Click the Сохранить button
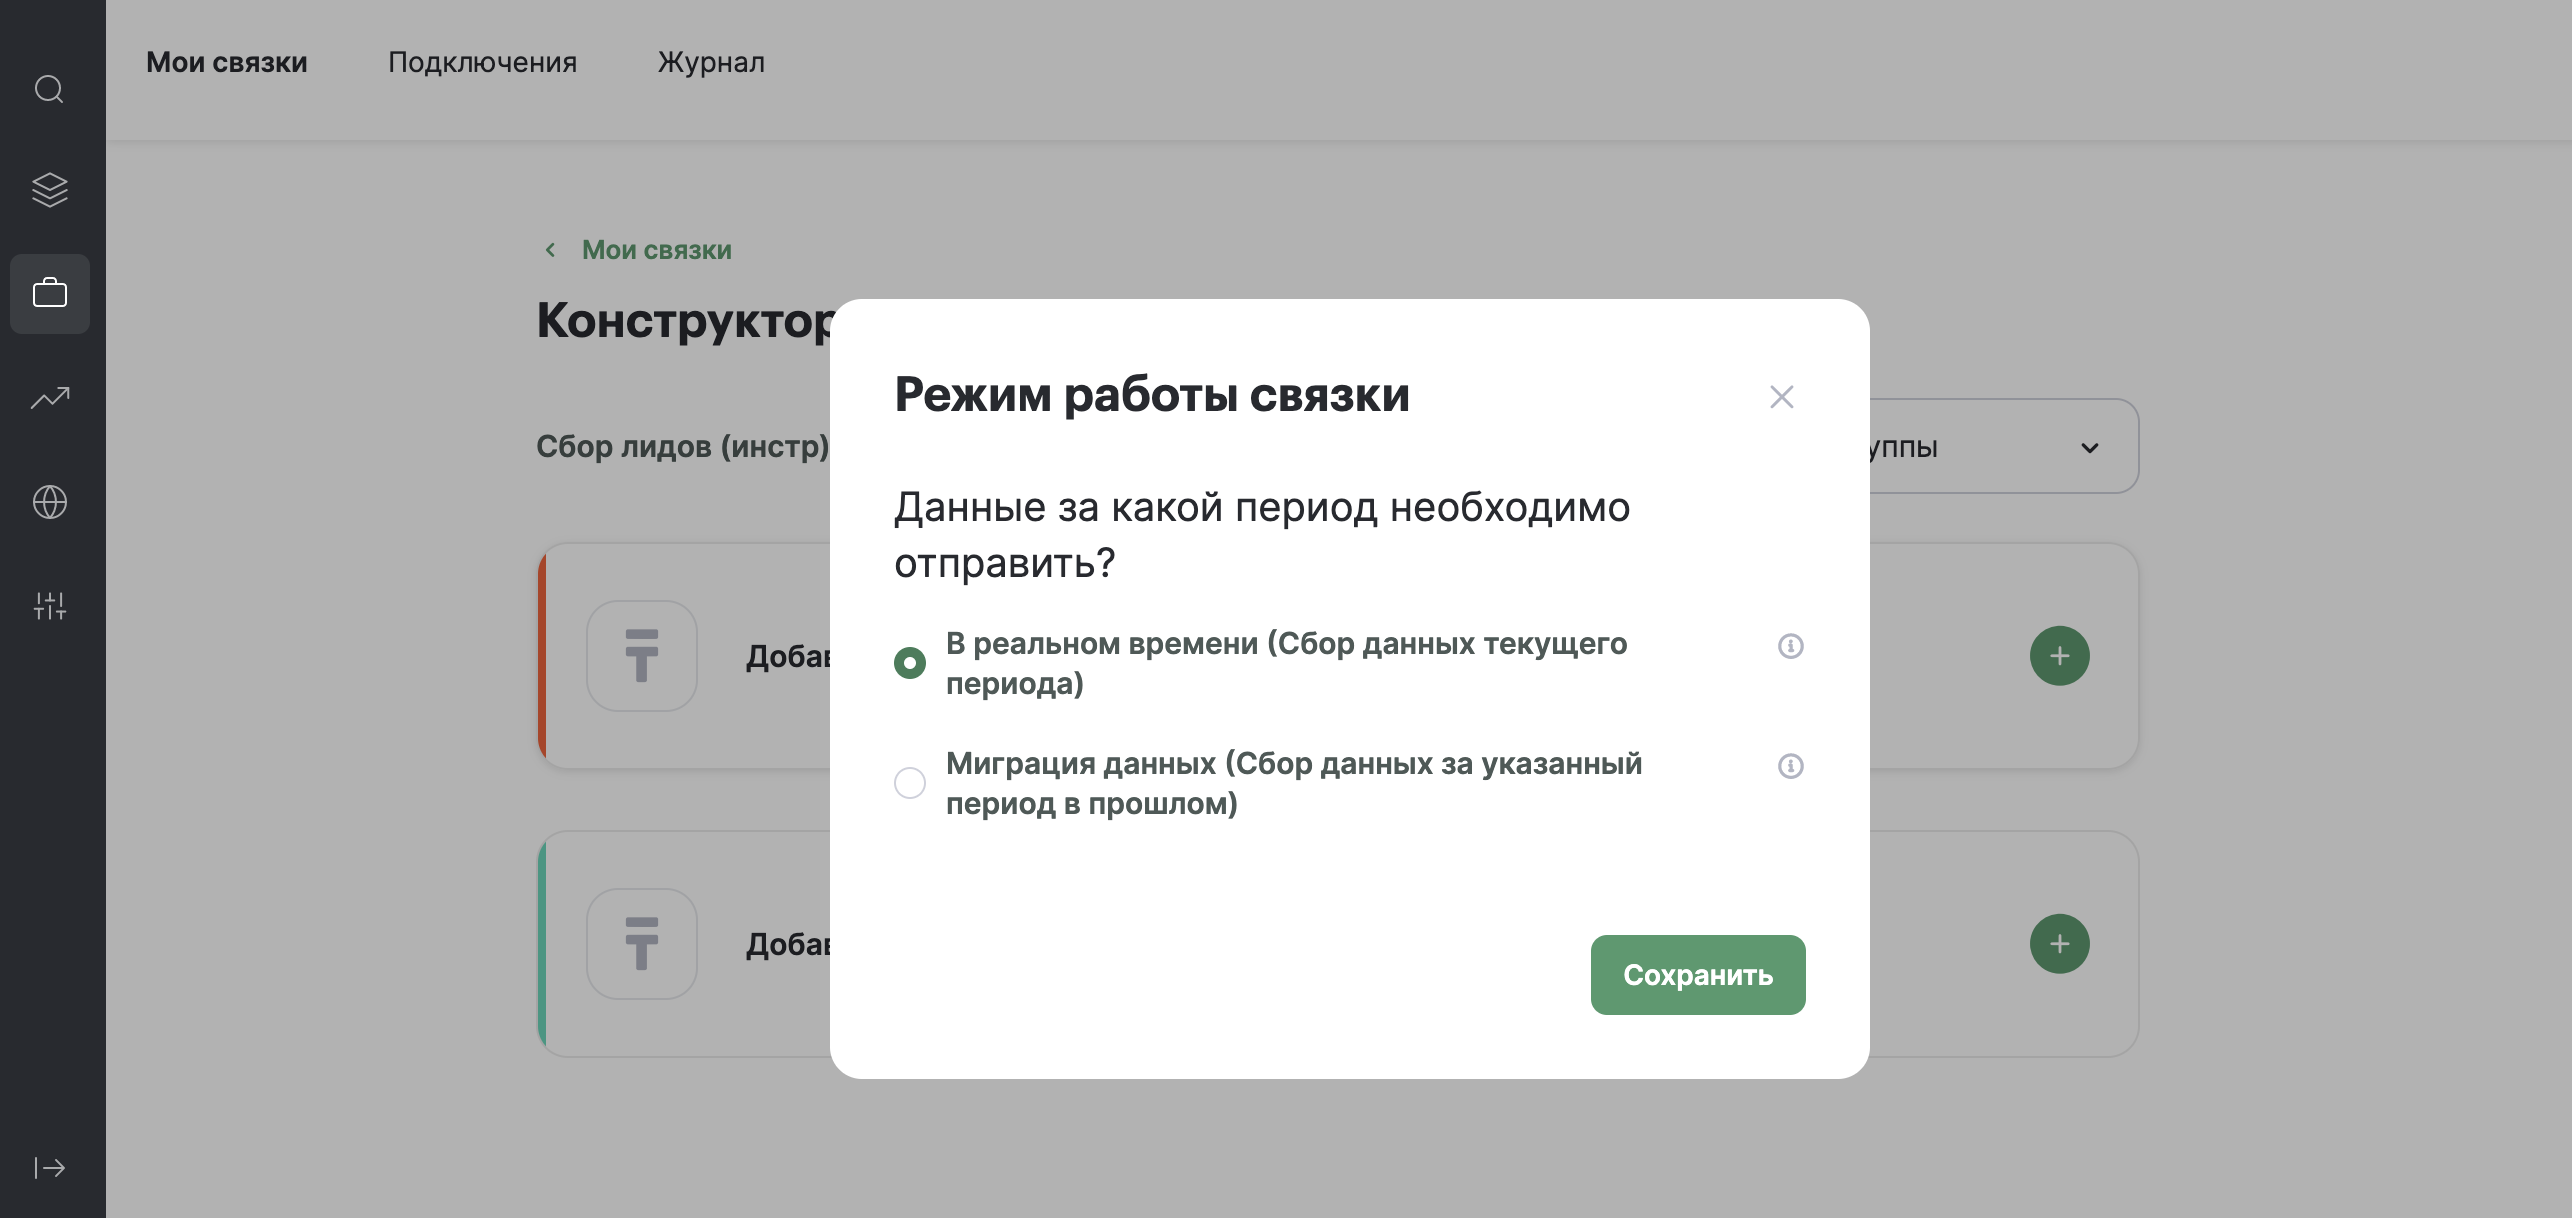This screenshot has width=2572, height=1218. [x=1698, y=975]
